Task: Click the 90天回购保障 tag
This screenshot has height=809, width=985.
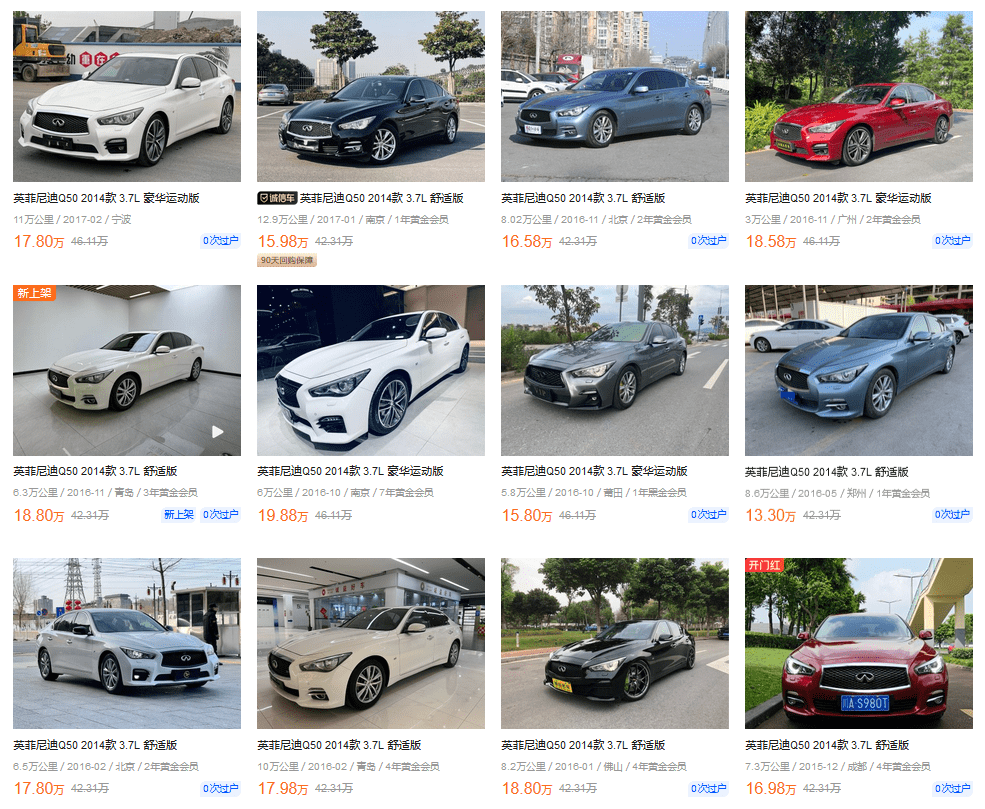Action: tap(287, 260)
